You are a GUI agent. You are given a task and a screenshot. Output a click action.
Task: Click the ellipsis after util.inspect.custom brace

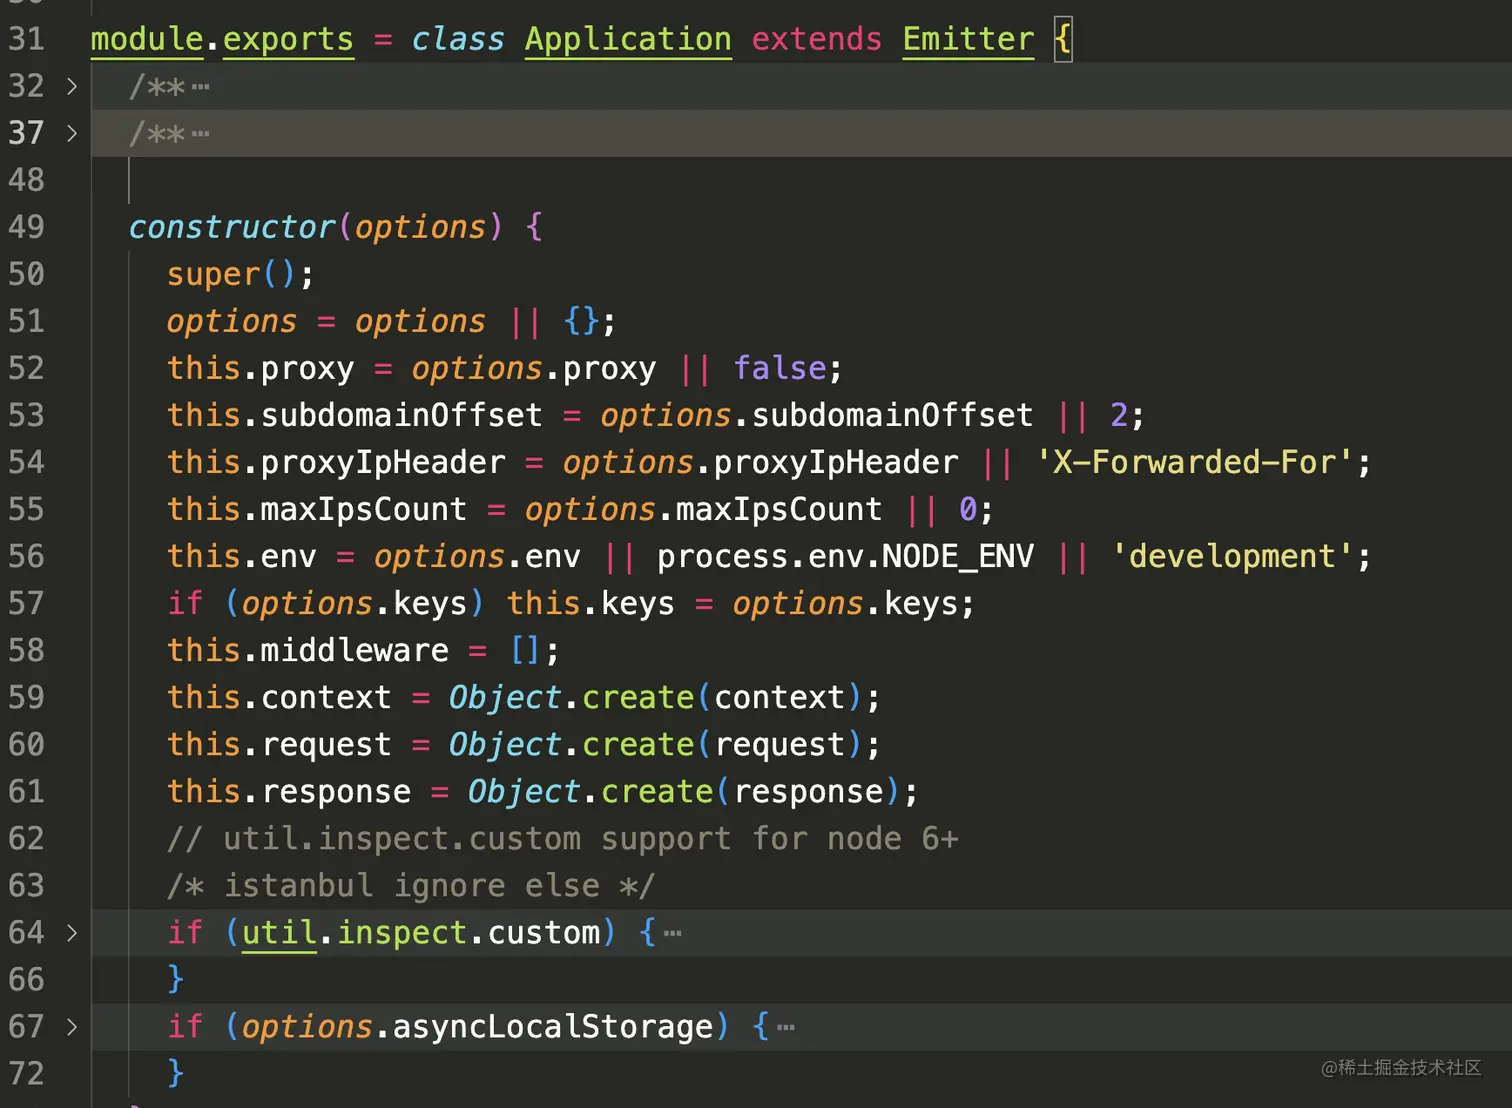click(673, 934)
